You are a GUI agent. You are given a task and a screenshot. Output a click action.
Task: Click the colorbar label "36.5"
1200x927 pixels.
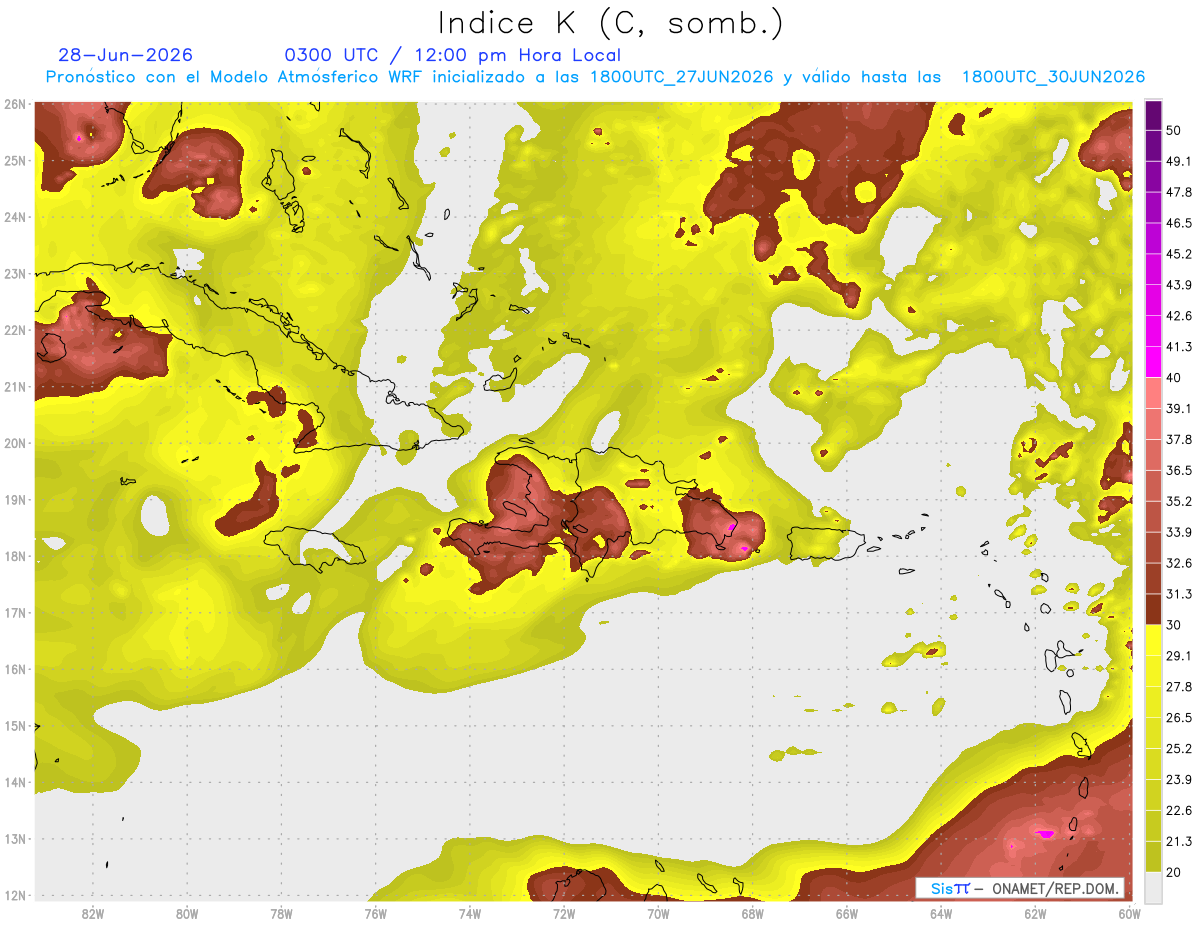pyautogui.click(x=1178, y=470)
